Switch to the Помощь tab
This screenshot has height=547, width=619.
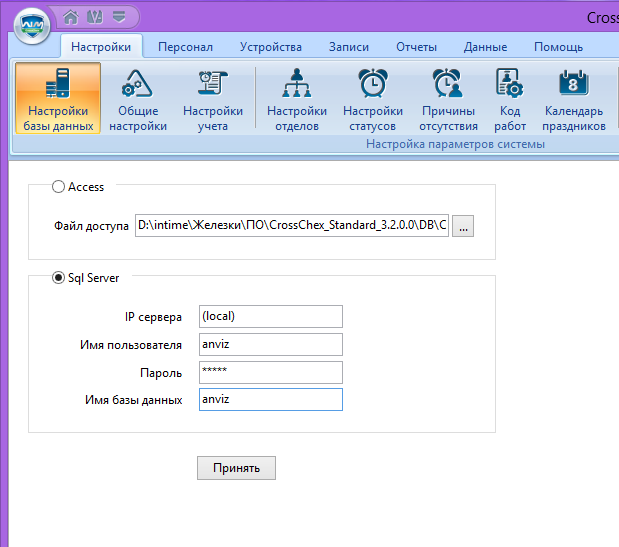(x=558, y=47)
